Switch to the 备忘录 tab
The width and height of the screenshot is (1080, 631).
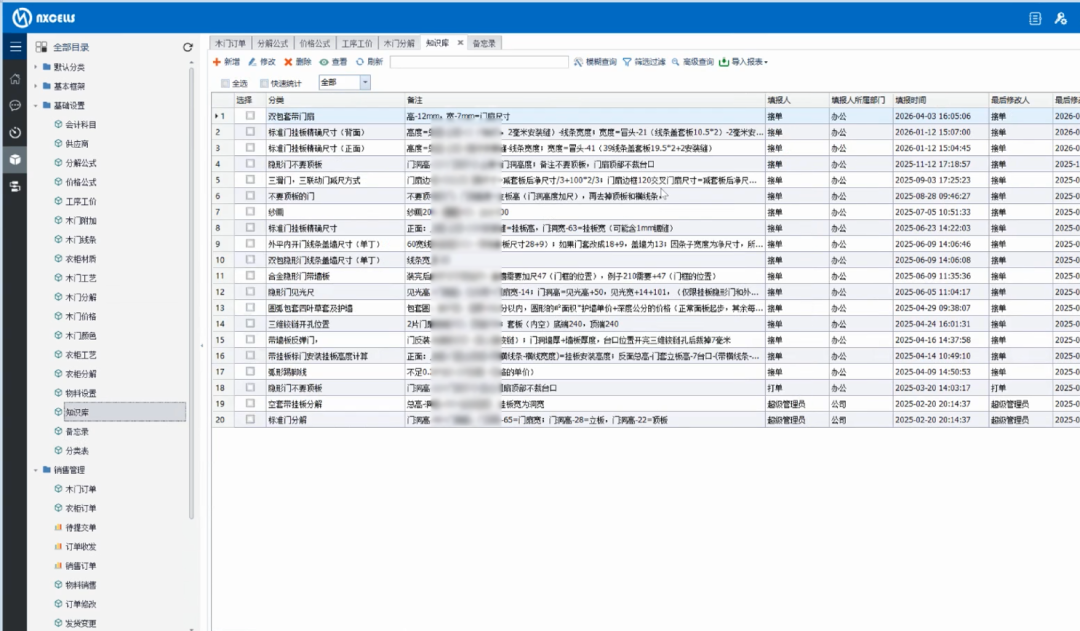pyautogui.click(x=484, y=43)
